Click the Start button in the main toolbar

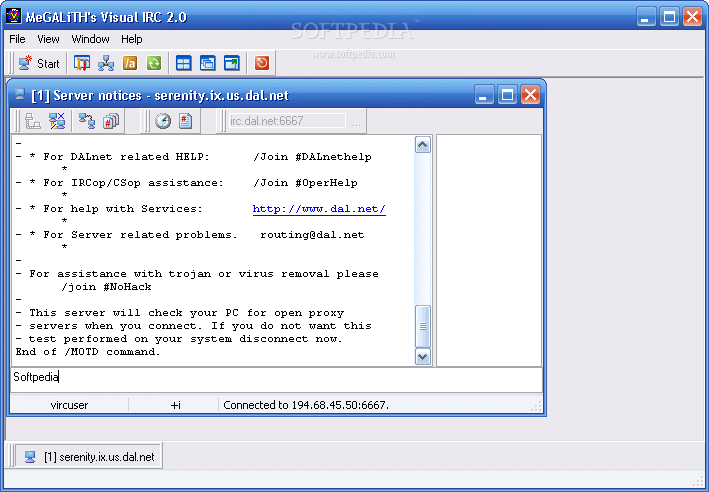pyautogui.click(x=38, y=63)
